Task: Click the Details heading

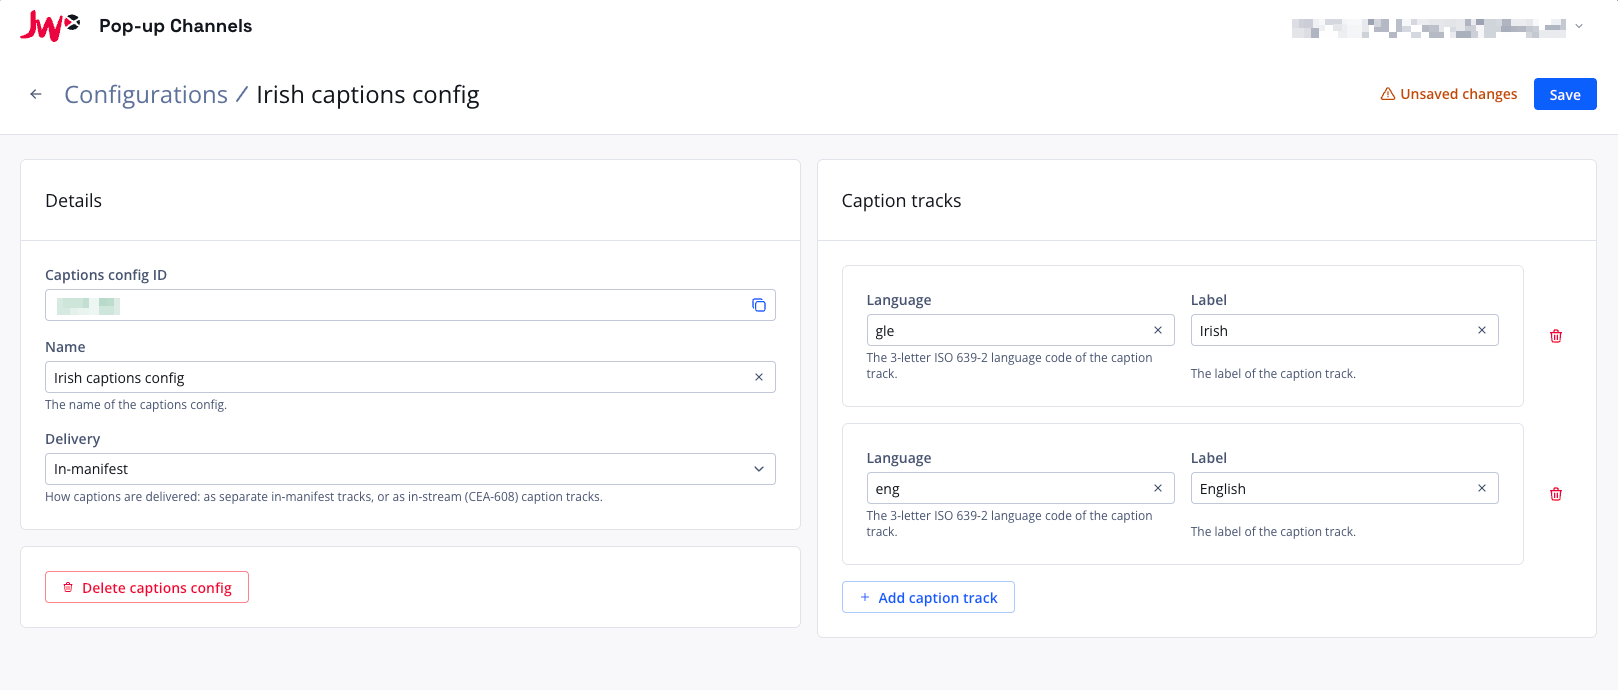Action: 73,200
